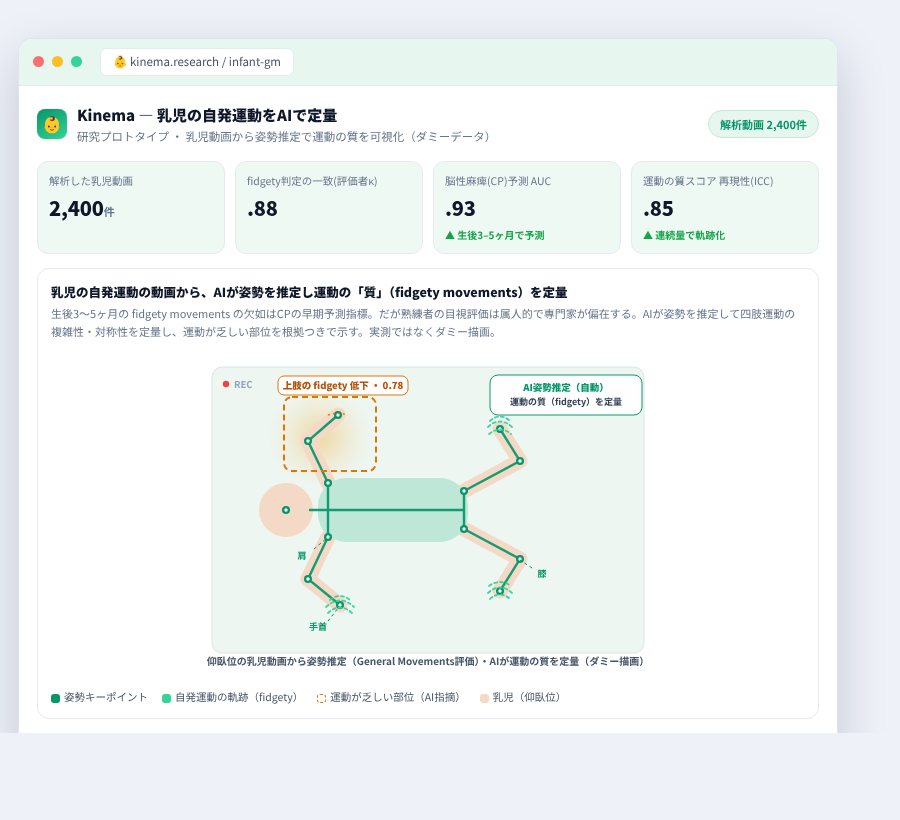The width and height of the screenshot is (900, 820).
Task: Click the kinema.research / infant-gm address bar
Action: [x=197, y=62]
